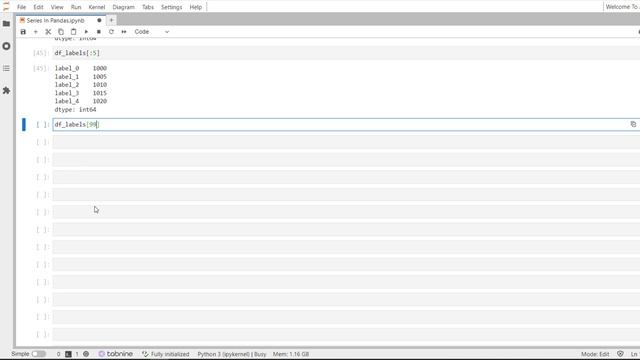The image size is (640, 360).
Task: Click the first empty cell below active cell
Action: tap(346, 142)
